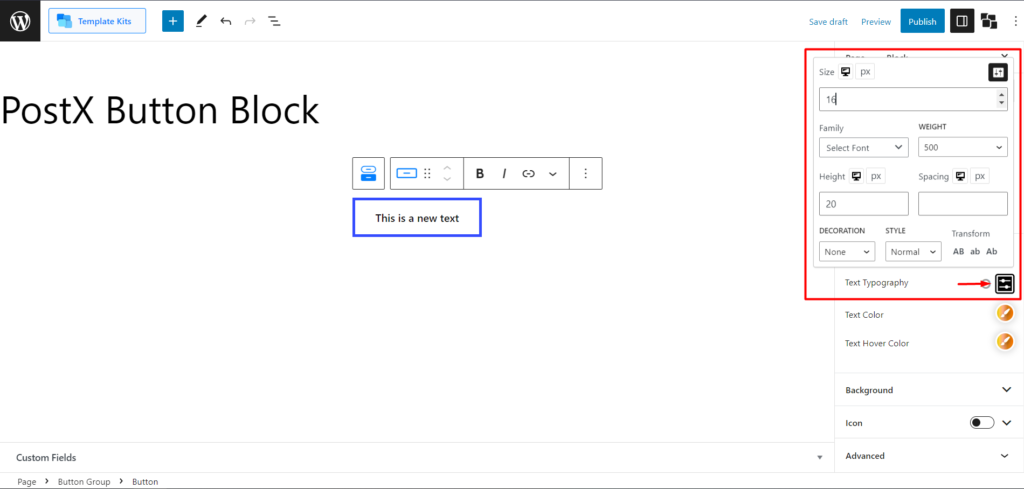Click the Text Typography label

[x=876, y=283]
